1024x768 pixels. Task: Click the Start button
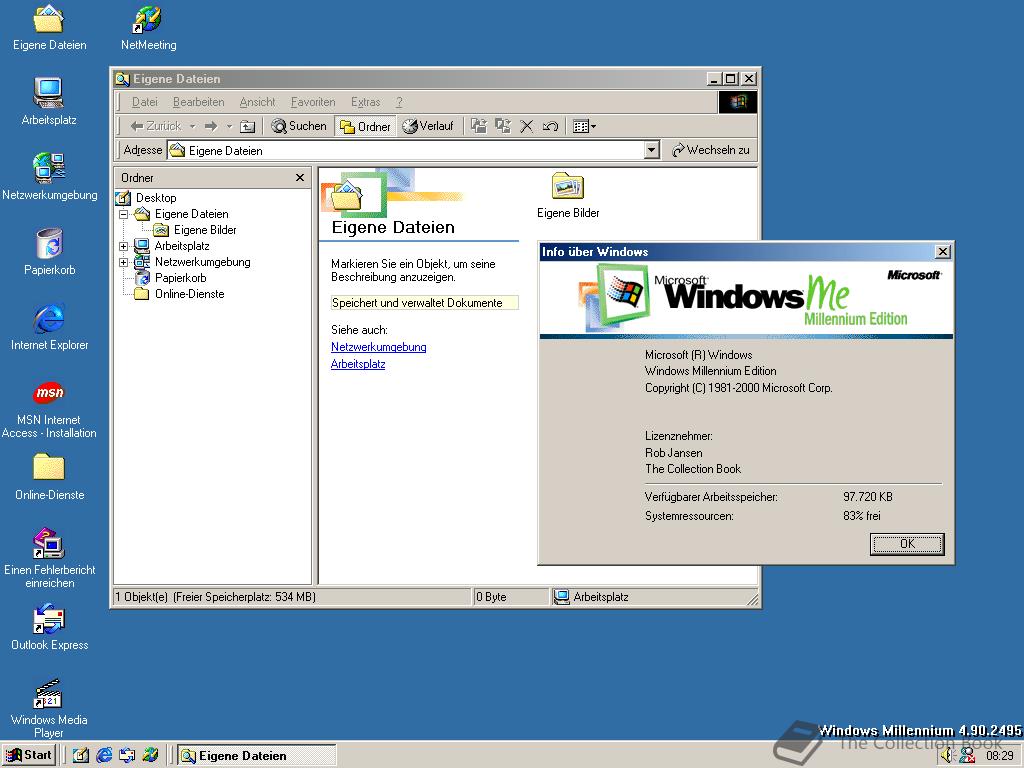pyautogui.click(x=29, y=756)
